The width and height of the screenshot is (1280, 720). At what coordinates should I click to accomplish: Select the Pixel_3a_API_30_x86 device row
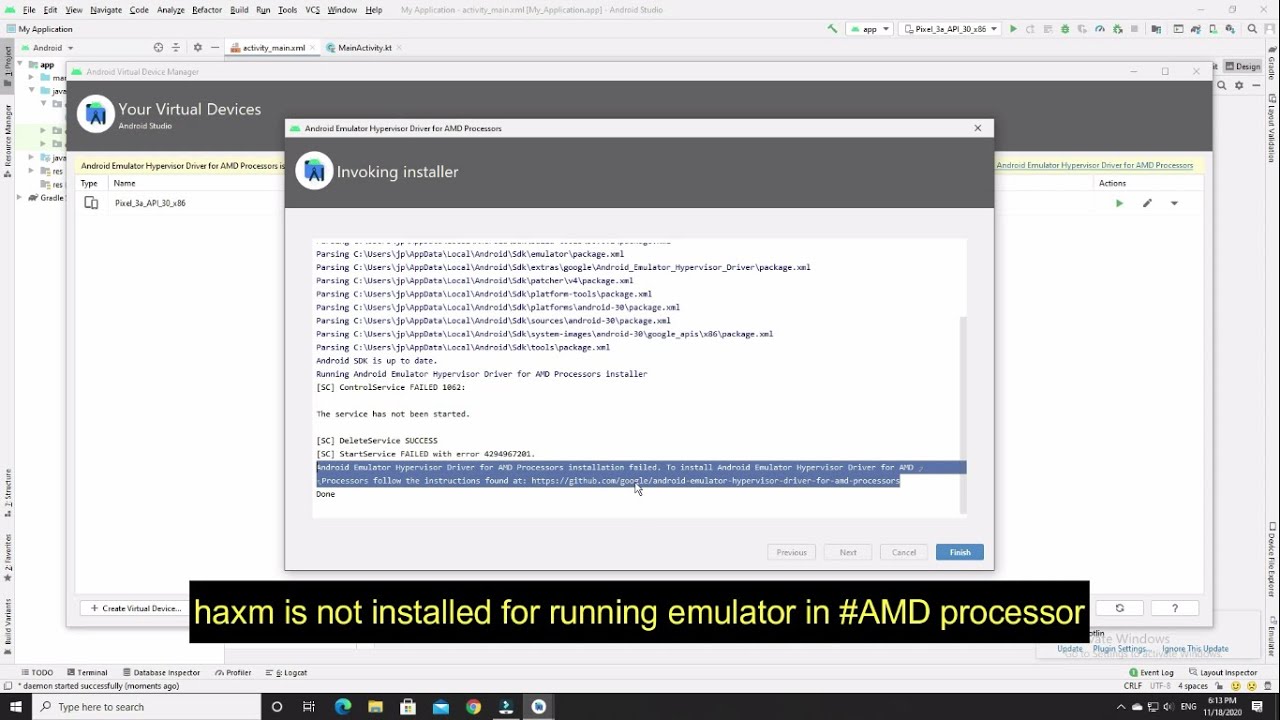point(640,203)
